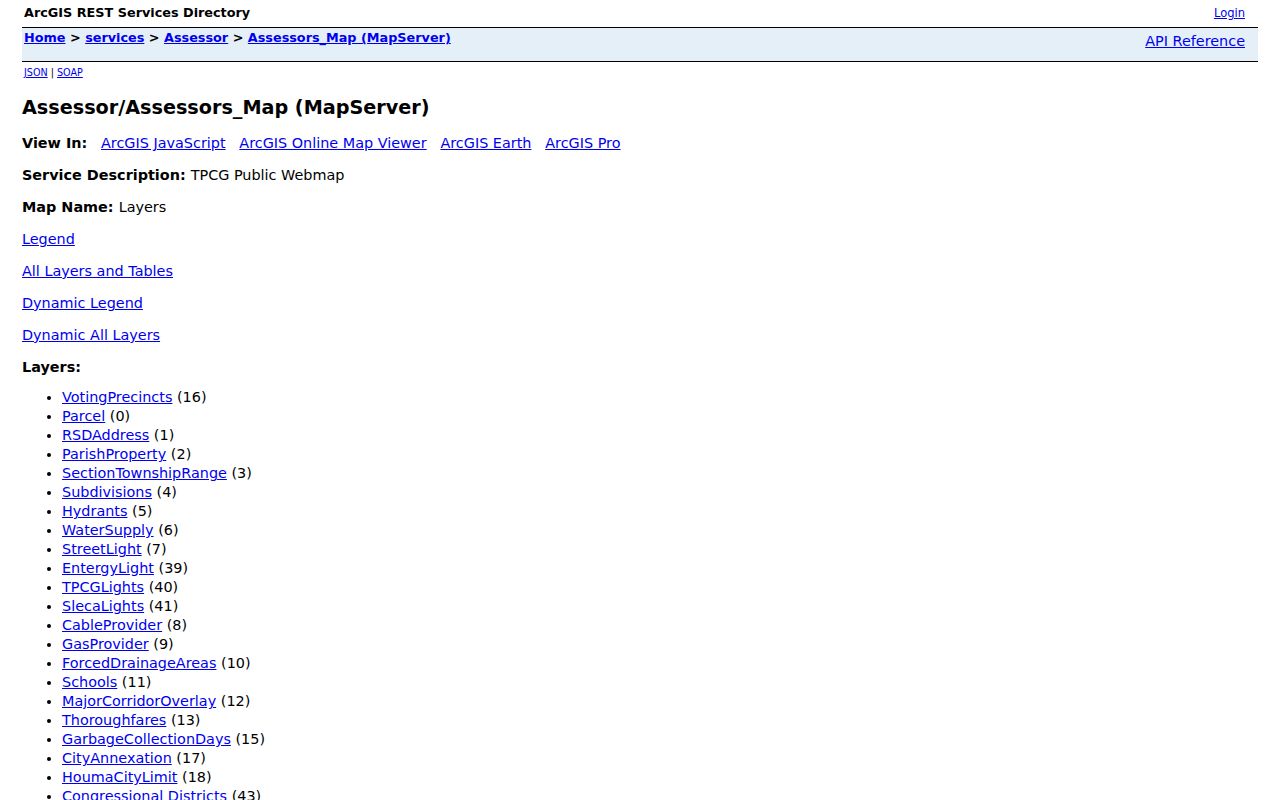Viewport: 1280px width, 800px height.
Task: Open the services breadcrumb link
Action: coord(115,38)
